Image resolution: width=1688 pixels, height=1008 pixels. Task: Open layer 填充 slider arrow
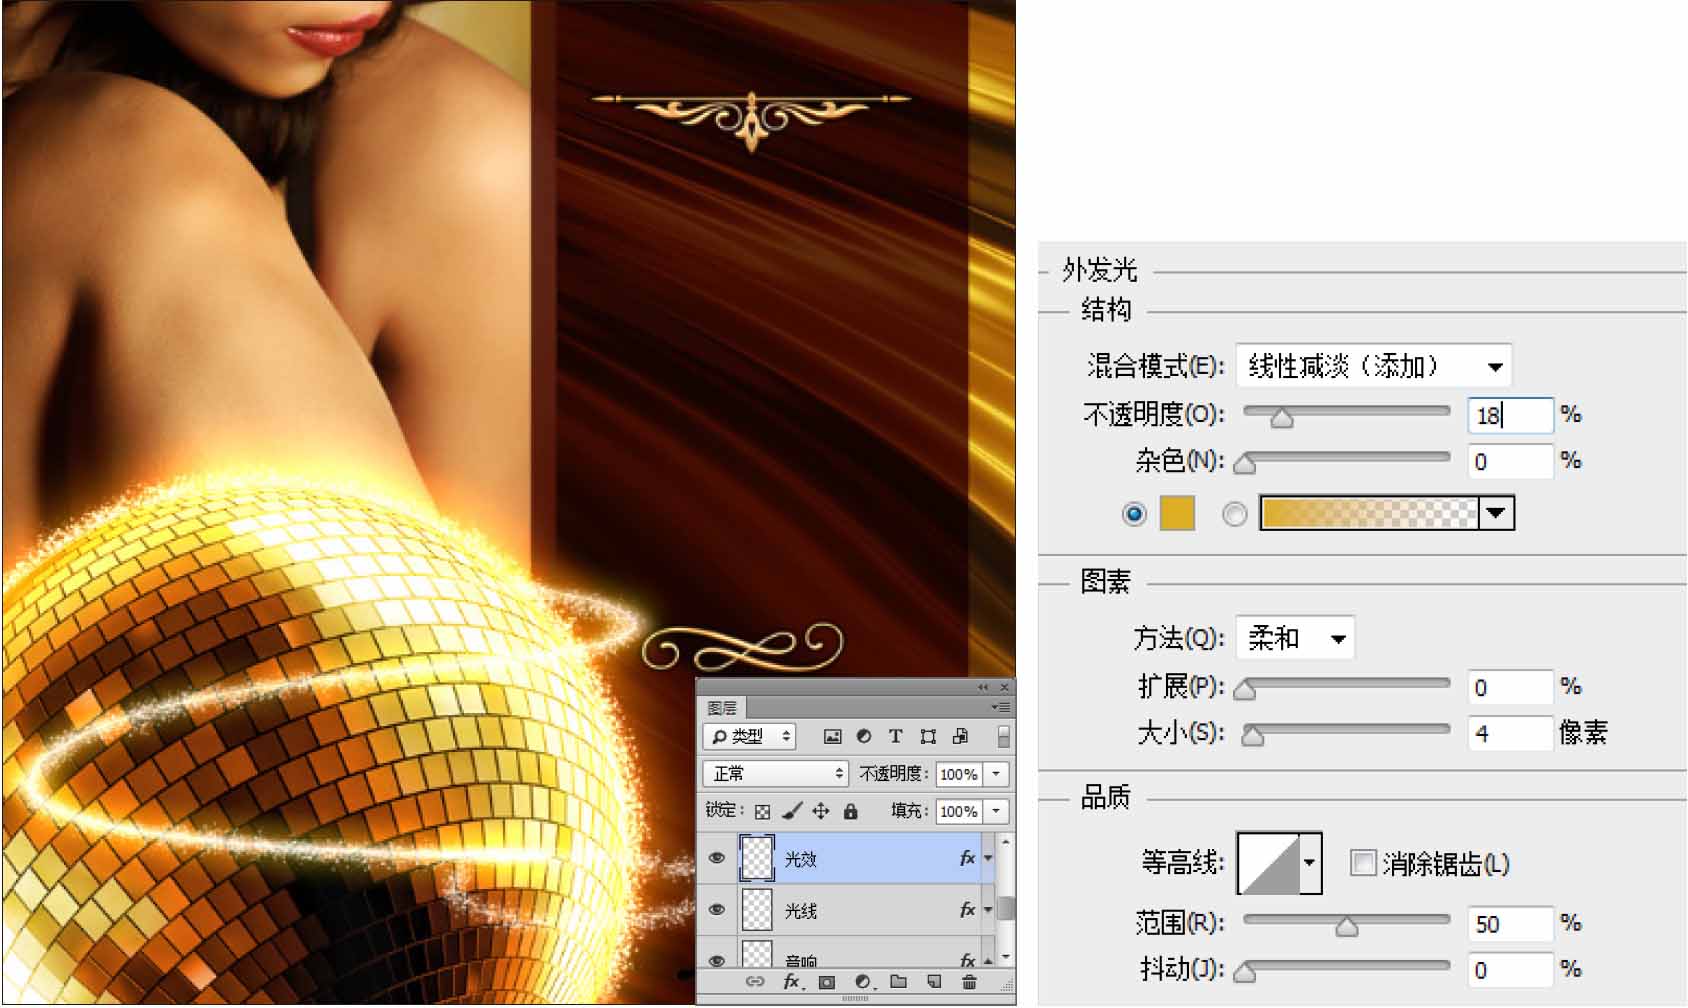pos(996,811)
